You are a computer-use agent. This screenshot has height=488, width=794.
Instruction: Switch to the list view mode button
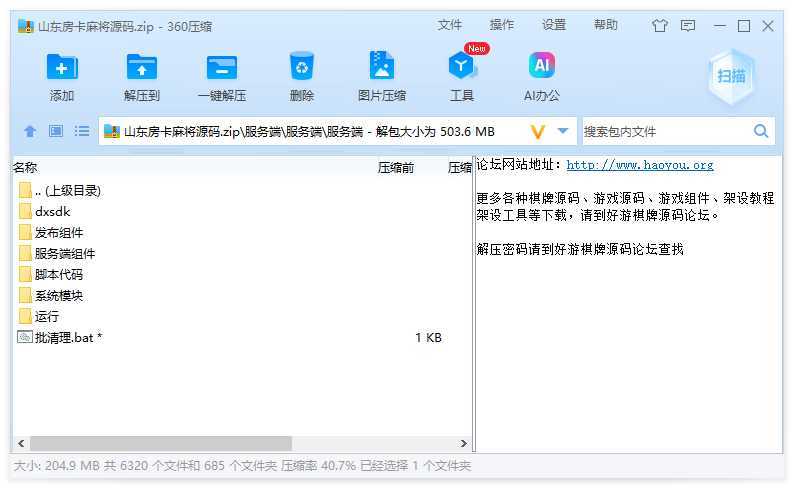(82, 131)
